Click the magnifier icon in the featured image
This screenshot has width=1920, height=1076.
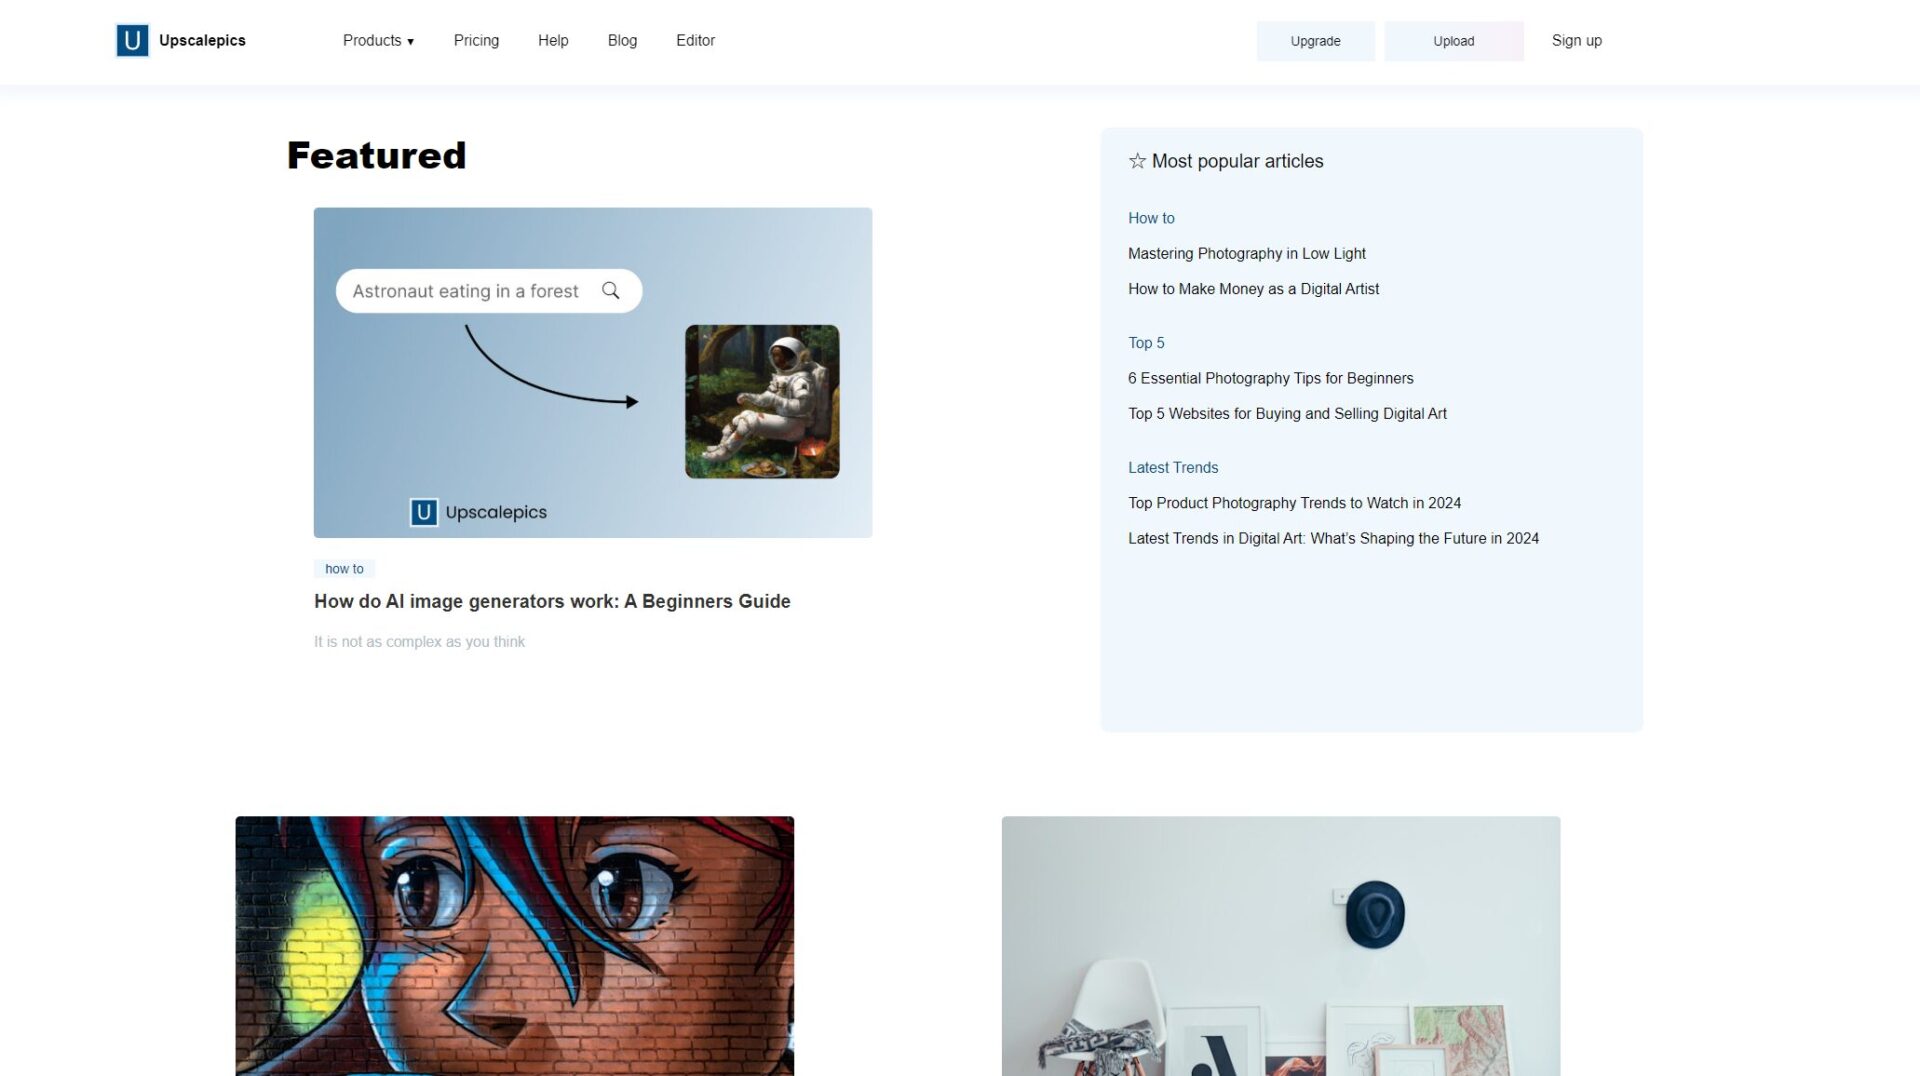coord(610,290)
